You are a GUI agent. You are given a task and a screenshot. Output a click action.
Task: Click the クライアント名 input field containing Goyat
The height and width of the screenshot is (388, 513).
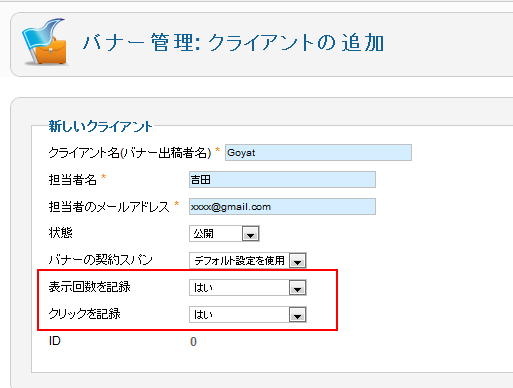pos(318,153)
